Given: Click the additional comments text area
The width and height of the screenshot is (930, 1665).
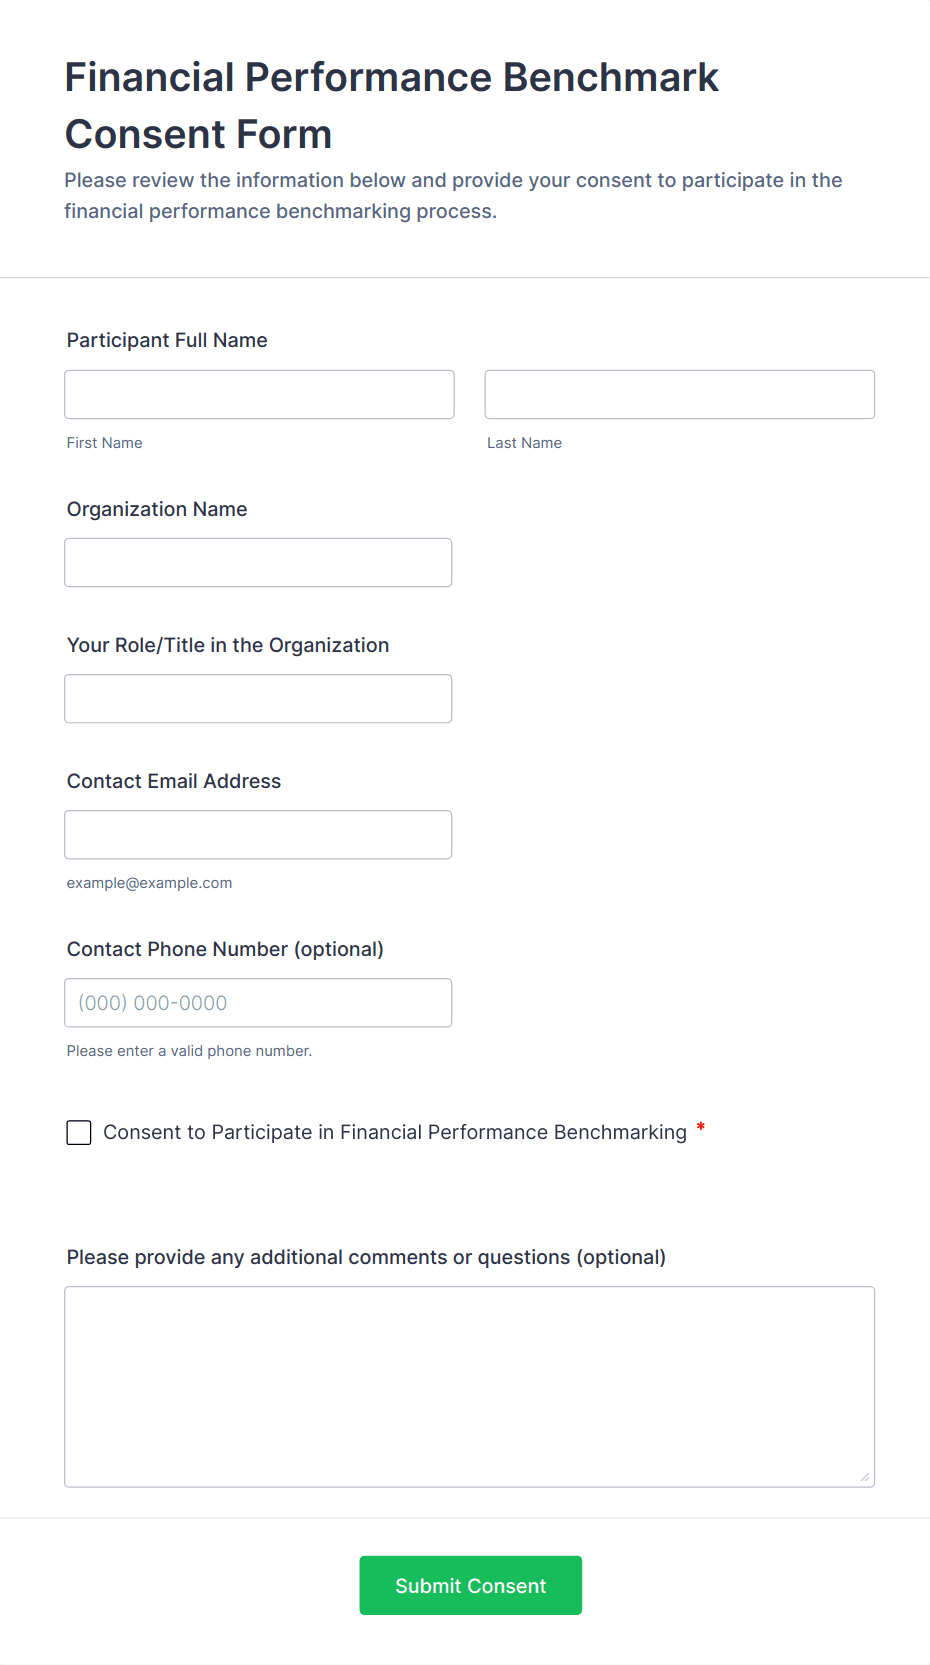Looking at the screenshot, I should click(x=469, y=1386).
